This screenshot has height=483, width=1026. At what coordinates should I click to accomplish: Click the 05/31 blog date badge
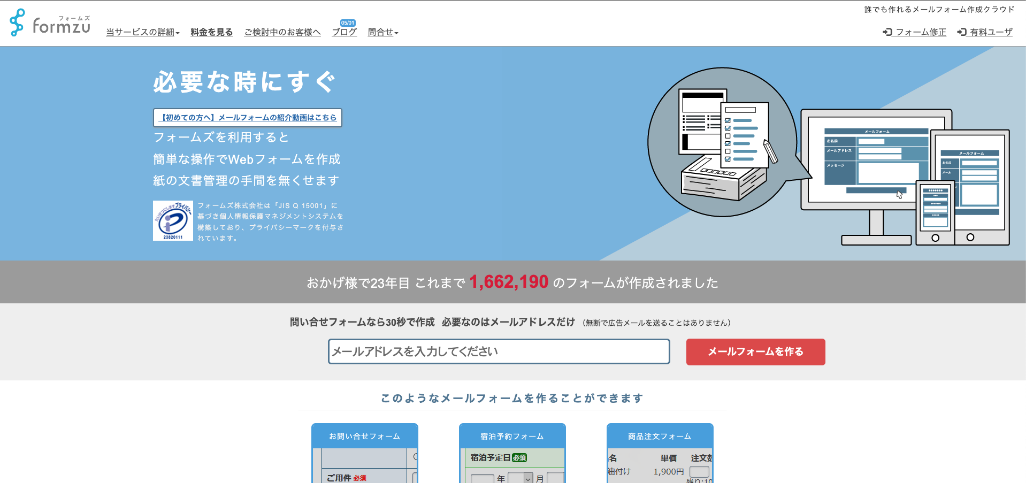pos(347,22)
